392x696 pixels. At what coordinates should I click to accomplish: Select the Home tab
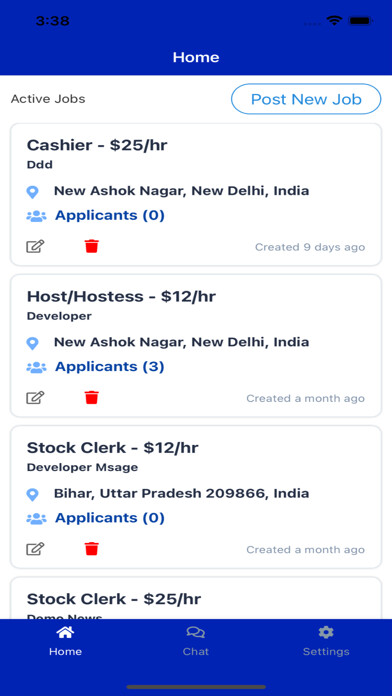point(65,641)
